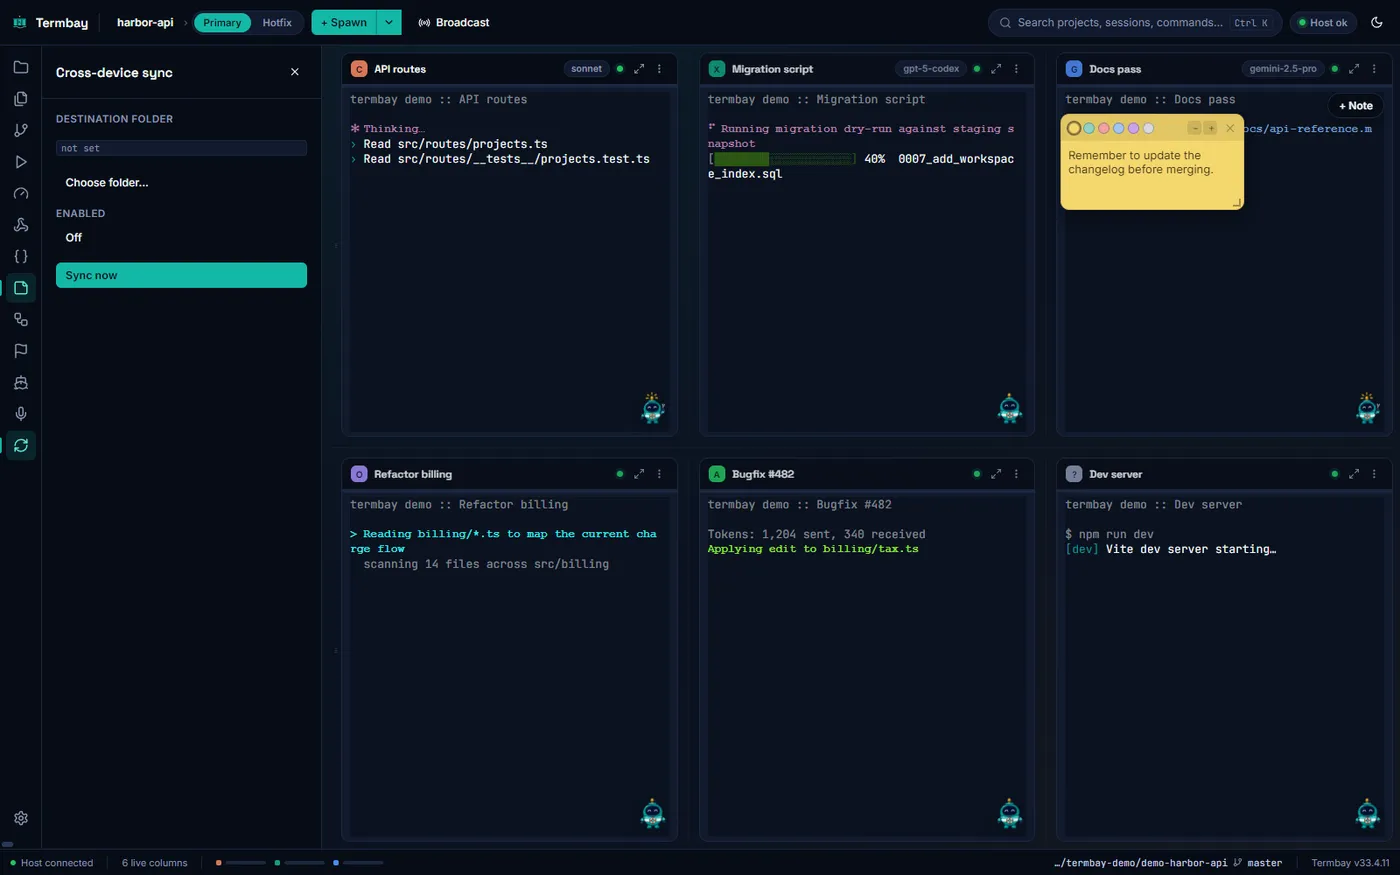Expand the Migration script pane to fullscreen
Viewport: 1400px width, 875px height.
click(x=996, y=69)
